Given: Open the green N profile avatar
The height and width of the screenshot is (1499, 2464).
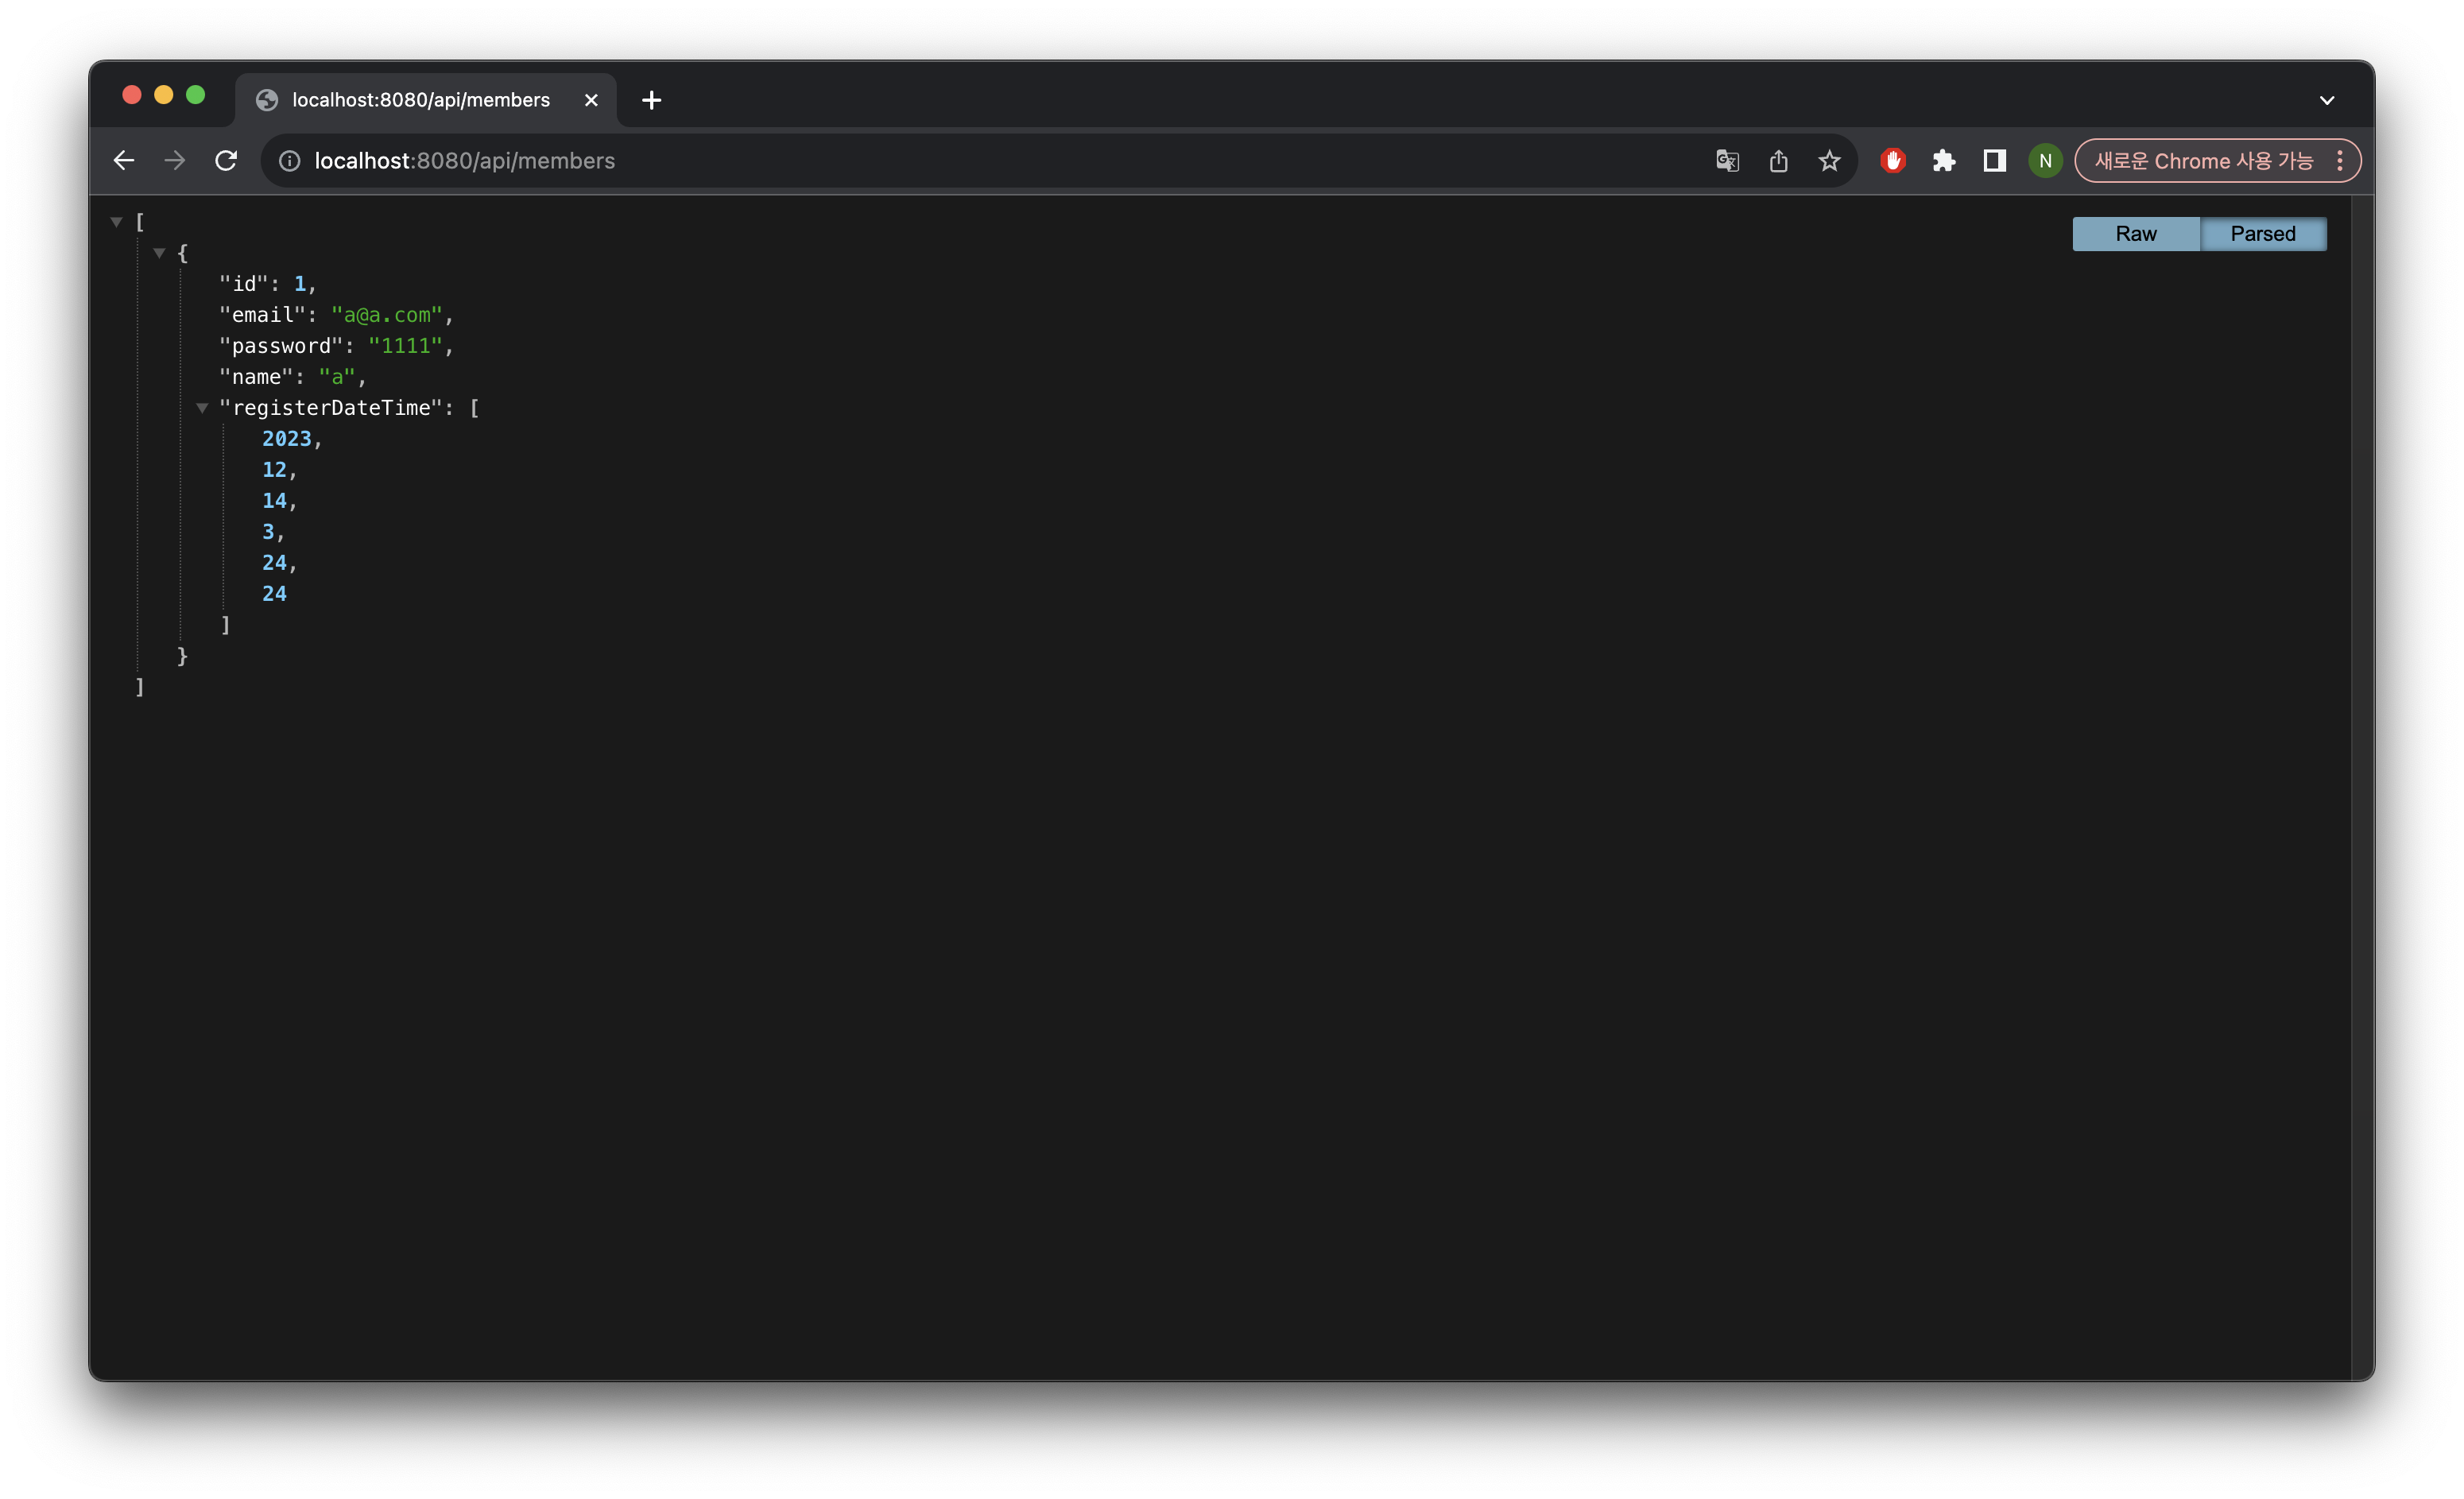Looking at the screenshot, I should (2045, 161).
